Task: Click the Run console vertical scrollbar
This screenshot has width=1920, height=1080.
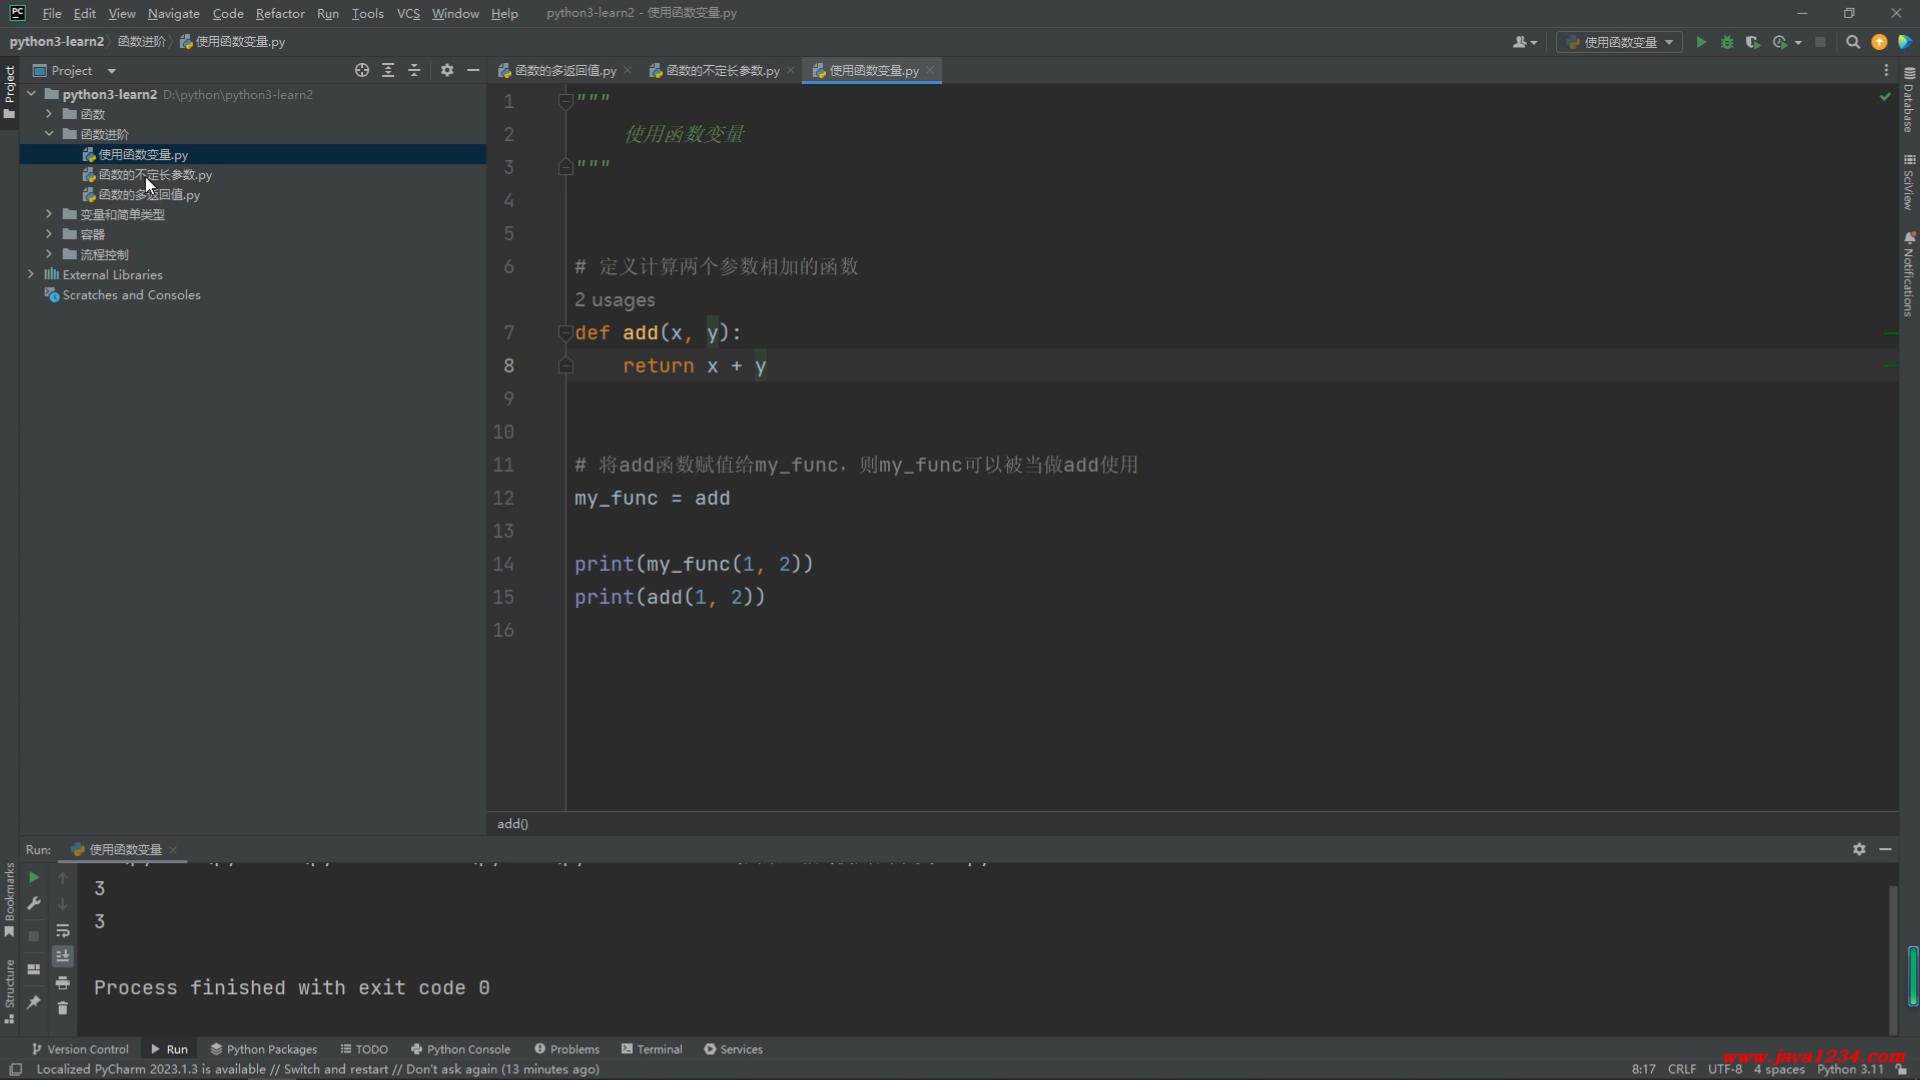Action: tap(1892, 958)
